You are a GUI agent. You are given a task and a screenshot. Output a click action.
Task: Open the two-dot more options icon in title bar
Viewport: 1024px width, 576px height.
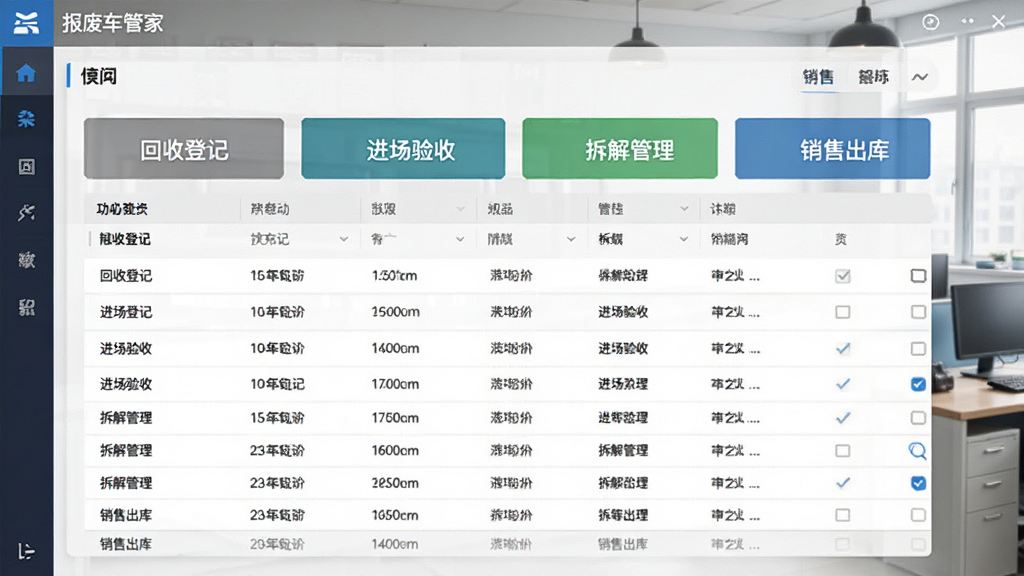click(967, 22)
